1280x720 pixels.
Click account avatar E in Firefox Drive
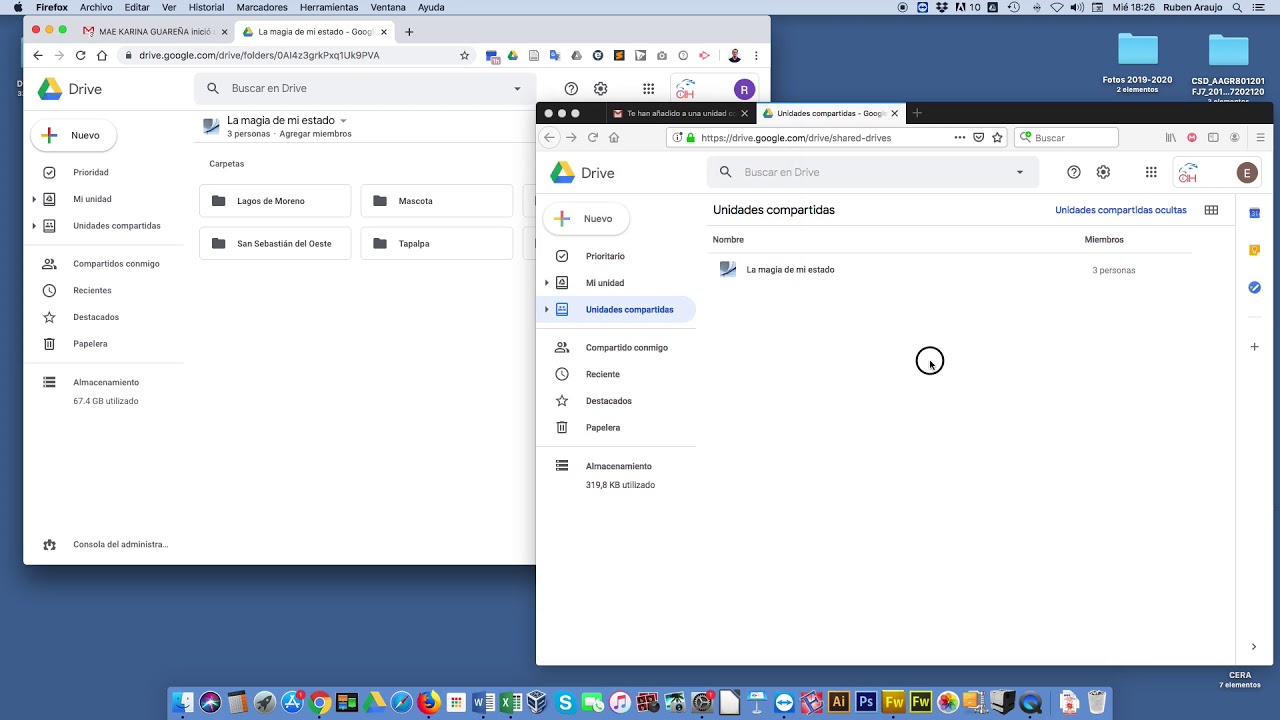1247,173
